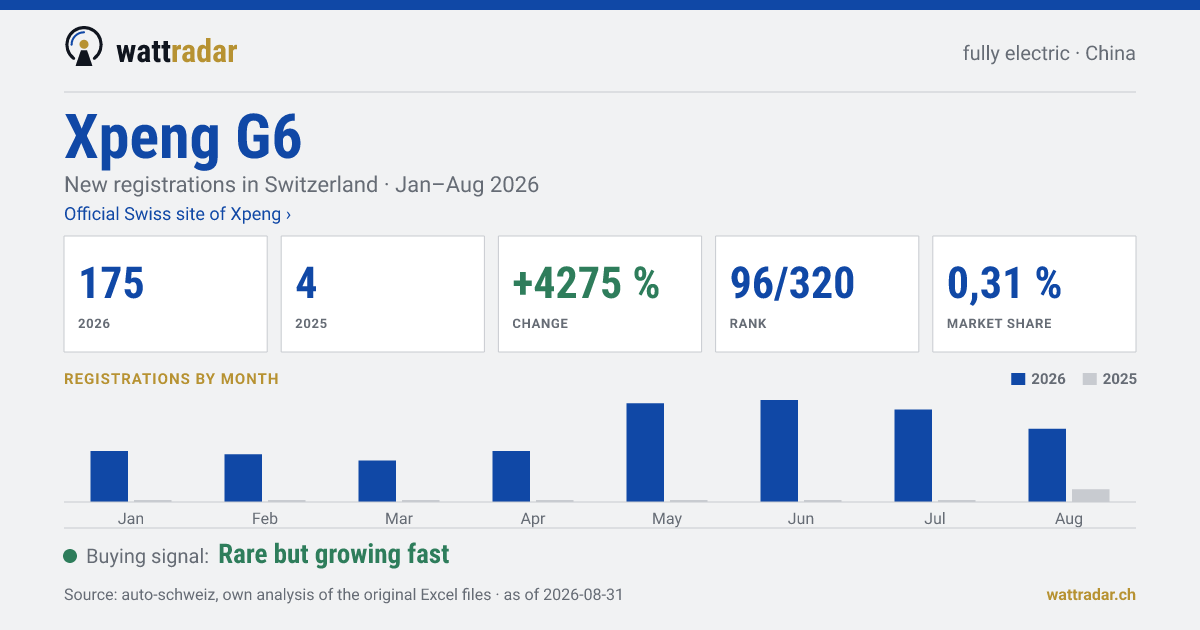1200x630 pixels.
Task: Click the Jan axis label
Action: tap(131, 519)
